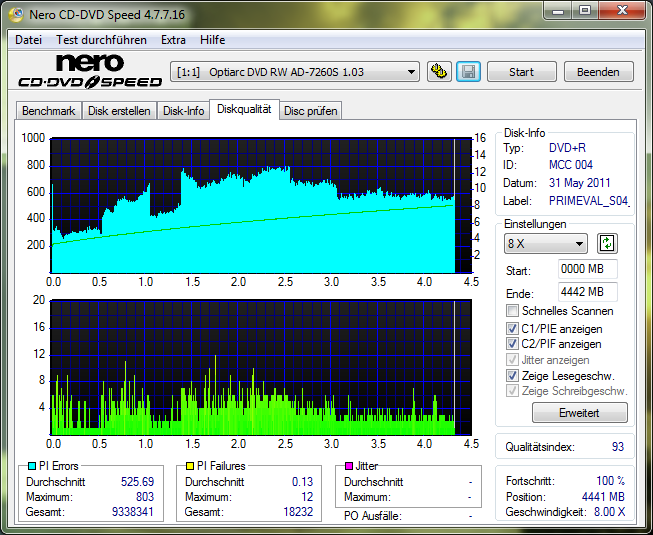Click the Jitter anzeigen checkbox

[512, 359]
